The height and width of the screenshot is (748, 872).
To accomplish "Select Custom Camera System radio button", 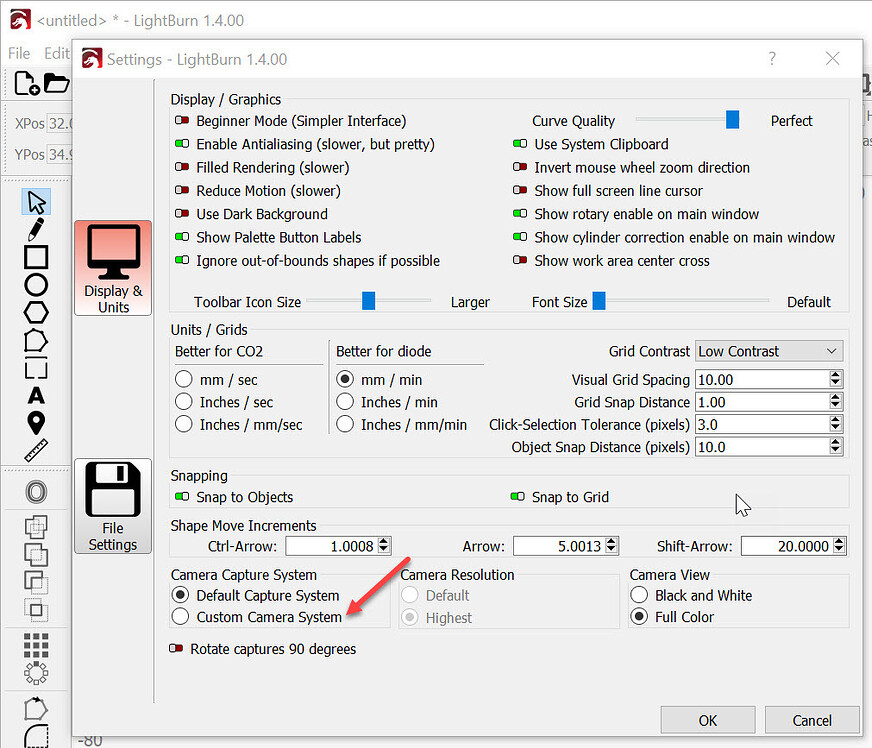I will click(181, 617).
